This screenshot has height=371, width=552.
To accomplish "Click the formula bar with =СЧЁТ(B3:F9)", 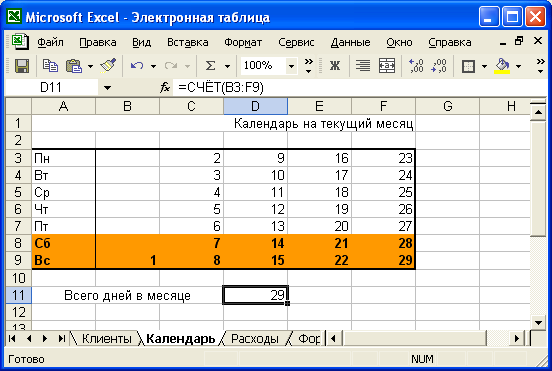I will [359, 87].
